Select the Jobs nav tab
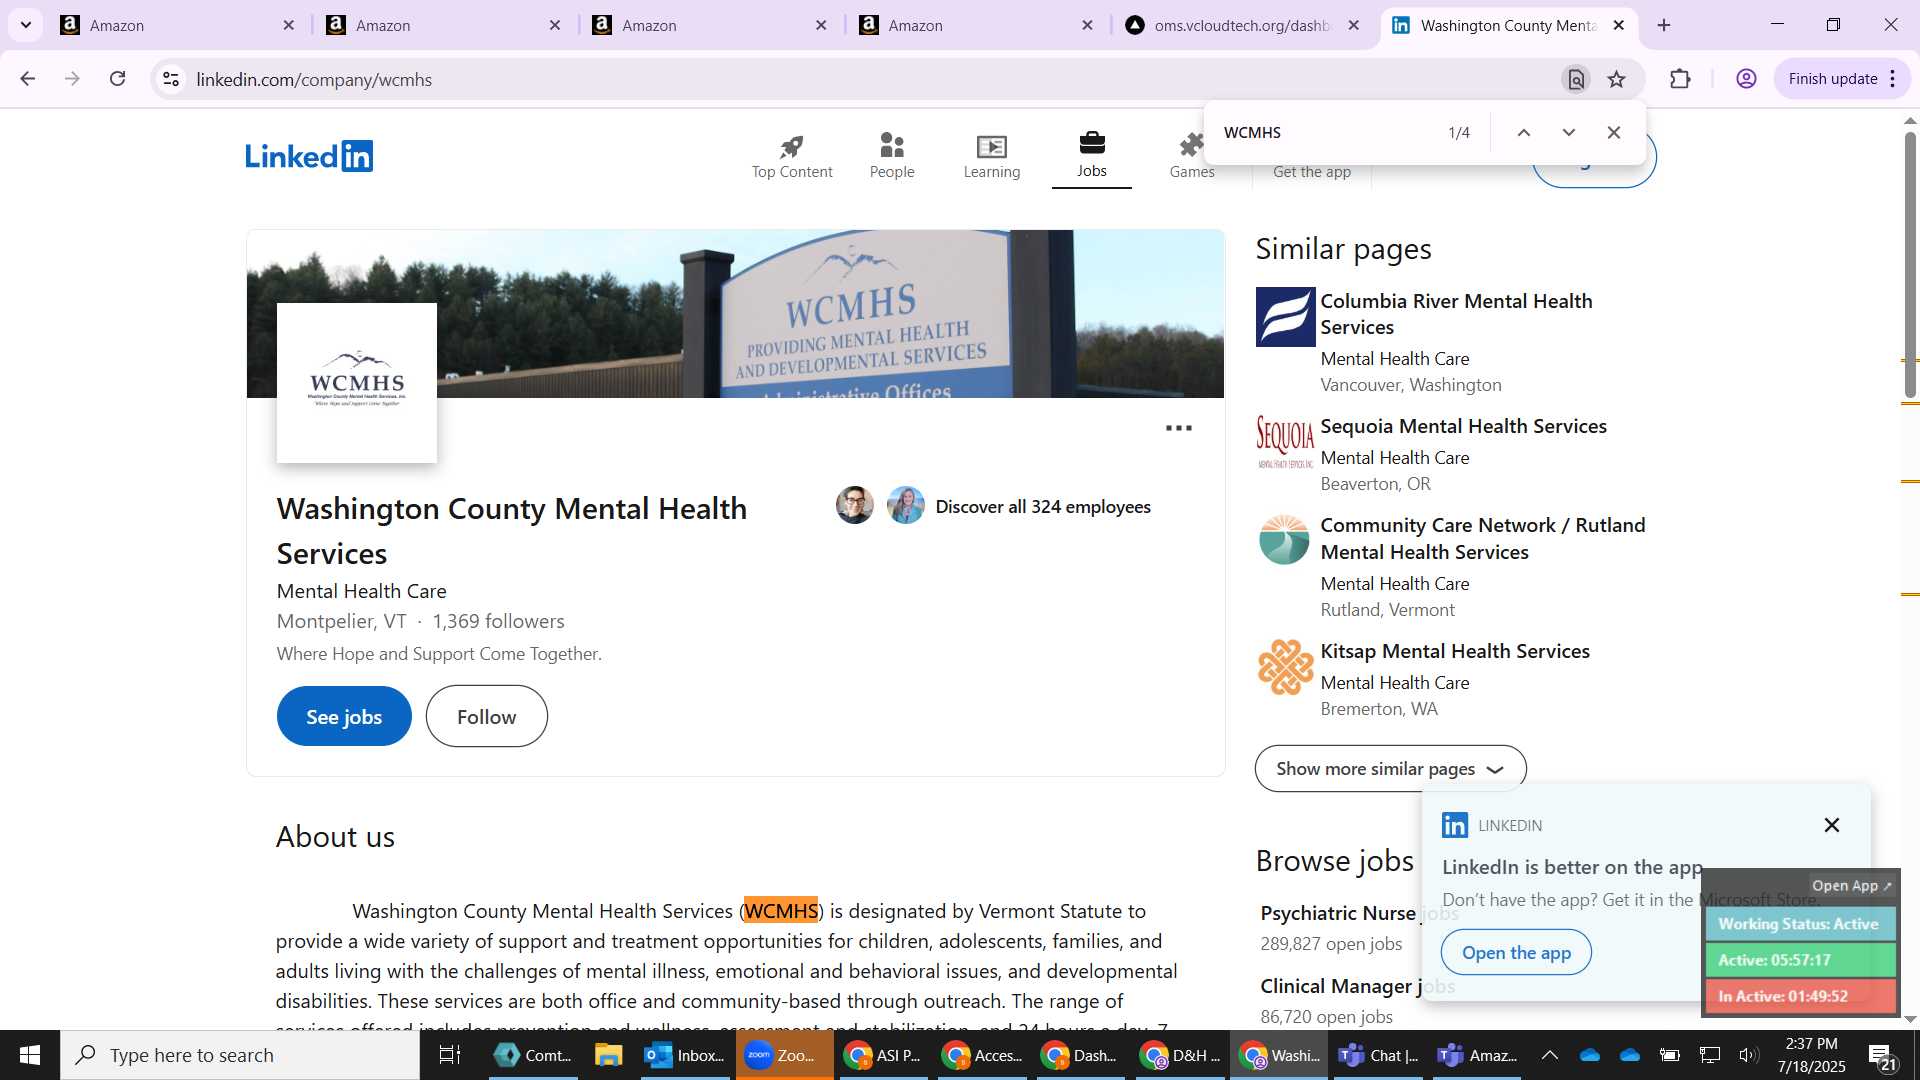Image resolution: width=1920 pixels, height=1080 pixels. click(x=1092, y=157)
